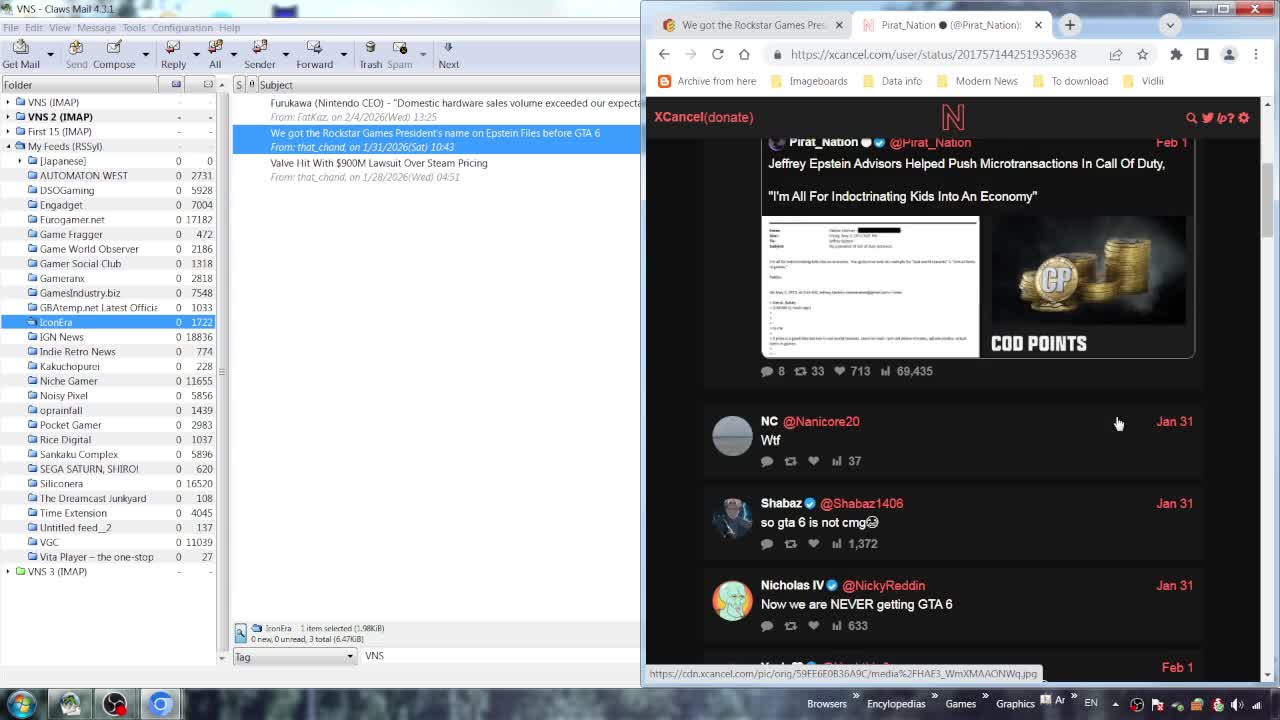1280x720 pixels.
Task: Click the COD Points image thumbnail
Action: pos(1088,287)
